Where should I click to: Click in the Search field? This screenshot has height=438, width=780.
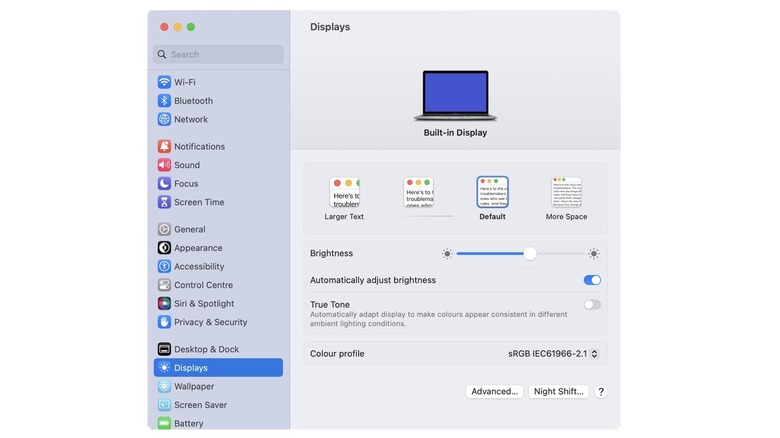218,54
